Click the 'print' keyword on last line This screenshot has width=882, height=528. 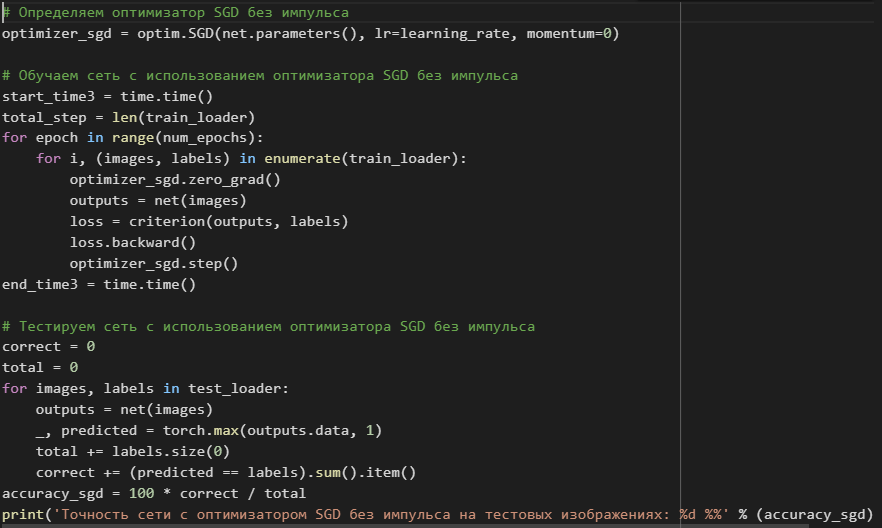[23, 515]
